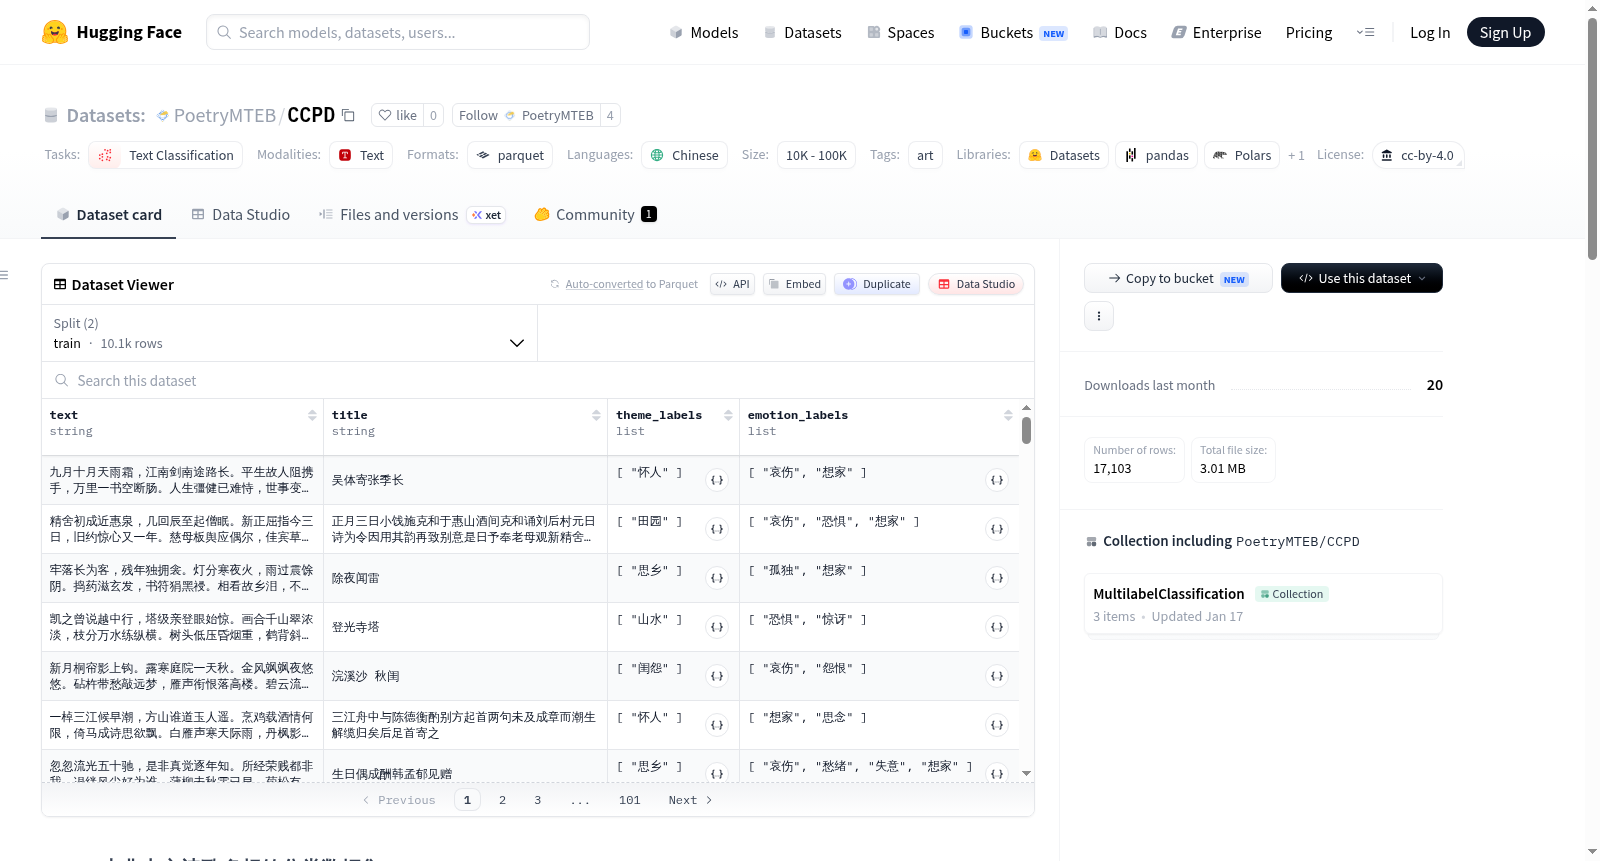The height and width of the screenshot is (861, 1600).
Task: Click the API button in Dataset Viewer
Action: pos(732,284)
